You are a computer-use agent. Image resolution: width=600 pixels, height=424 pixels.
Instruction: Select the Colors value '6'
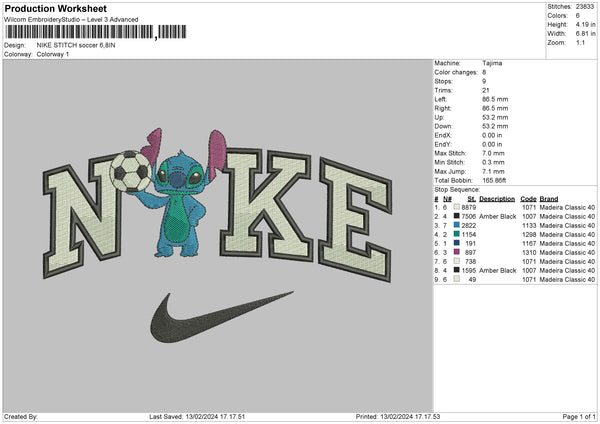[577, 16]
